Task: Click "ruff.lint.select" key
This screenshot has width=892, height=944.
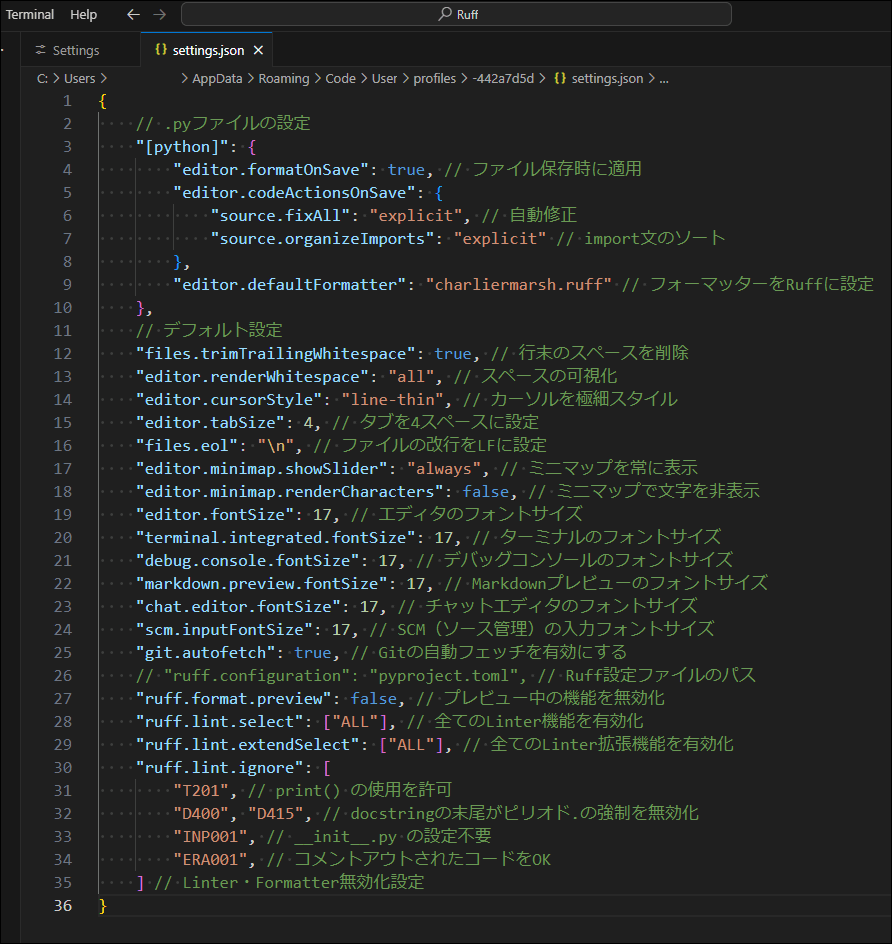Action: (x=220, y=722)
